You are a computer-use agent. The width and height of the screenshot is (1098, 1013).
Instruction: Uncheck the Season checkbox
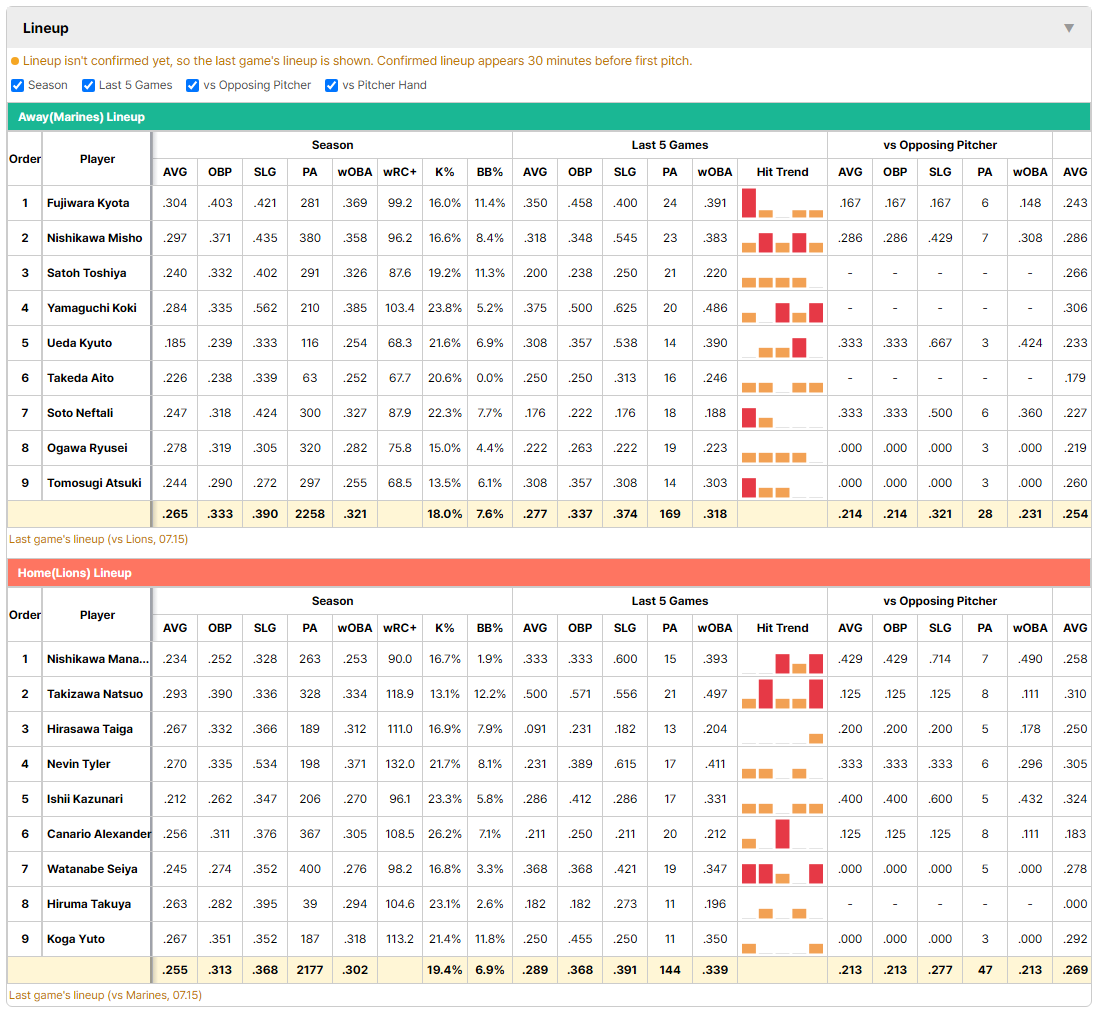(x=18, y=85)
